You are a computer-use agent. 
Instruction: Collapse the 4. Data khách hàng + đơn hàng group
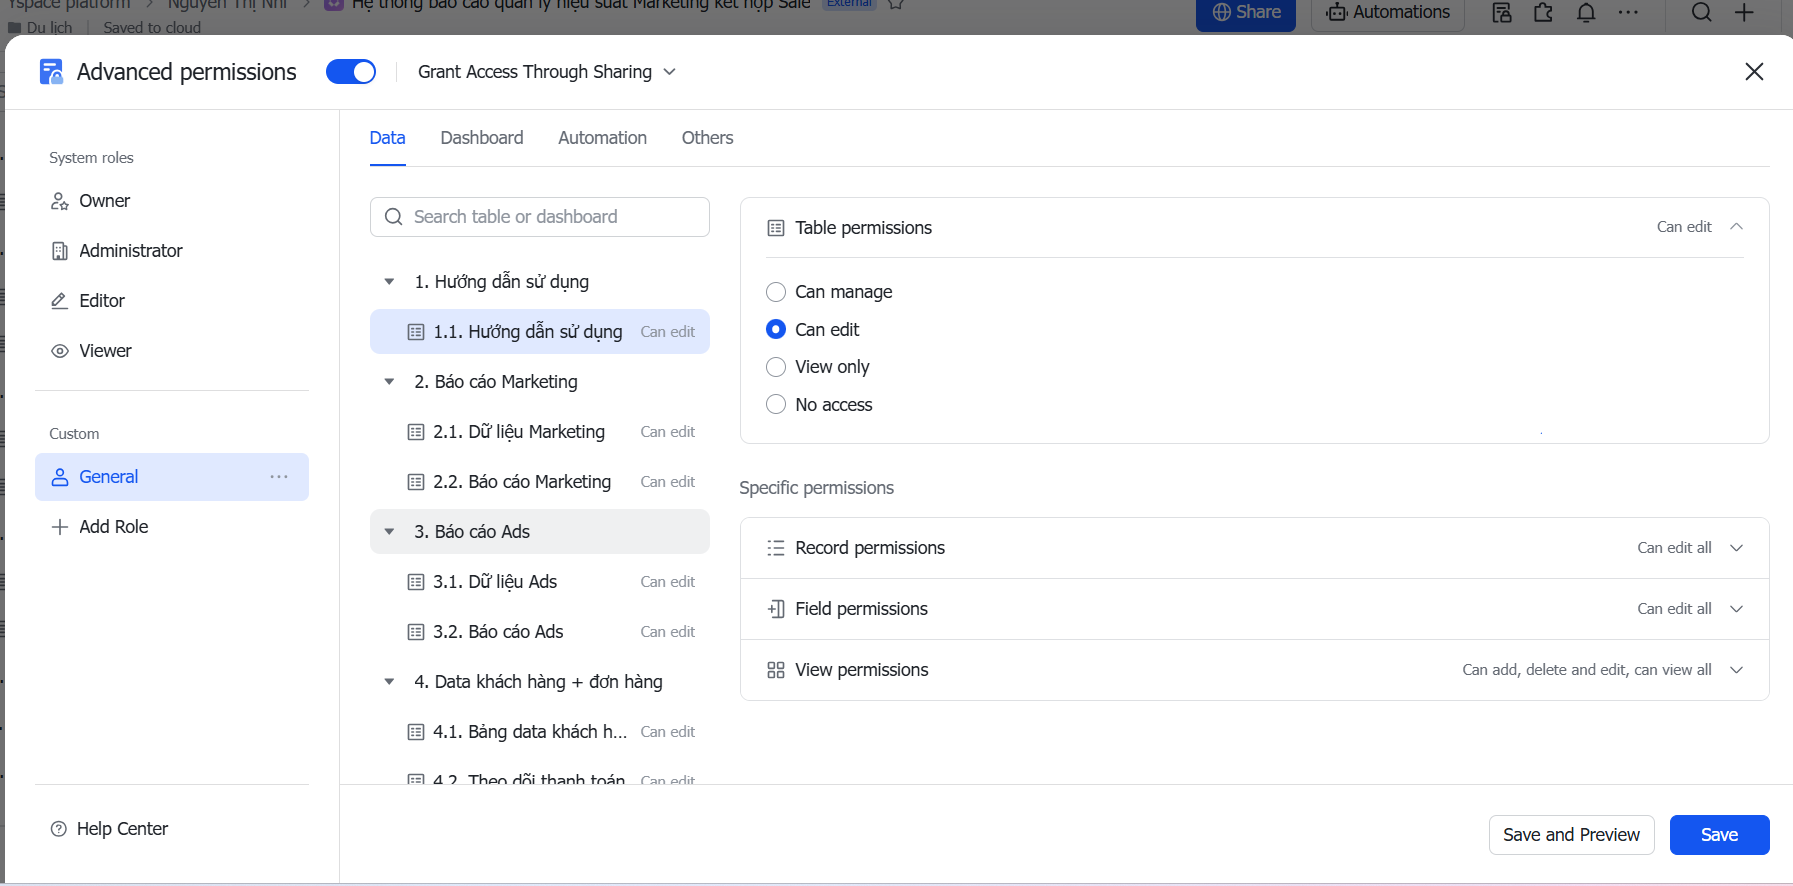(389, 682)
